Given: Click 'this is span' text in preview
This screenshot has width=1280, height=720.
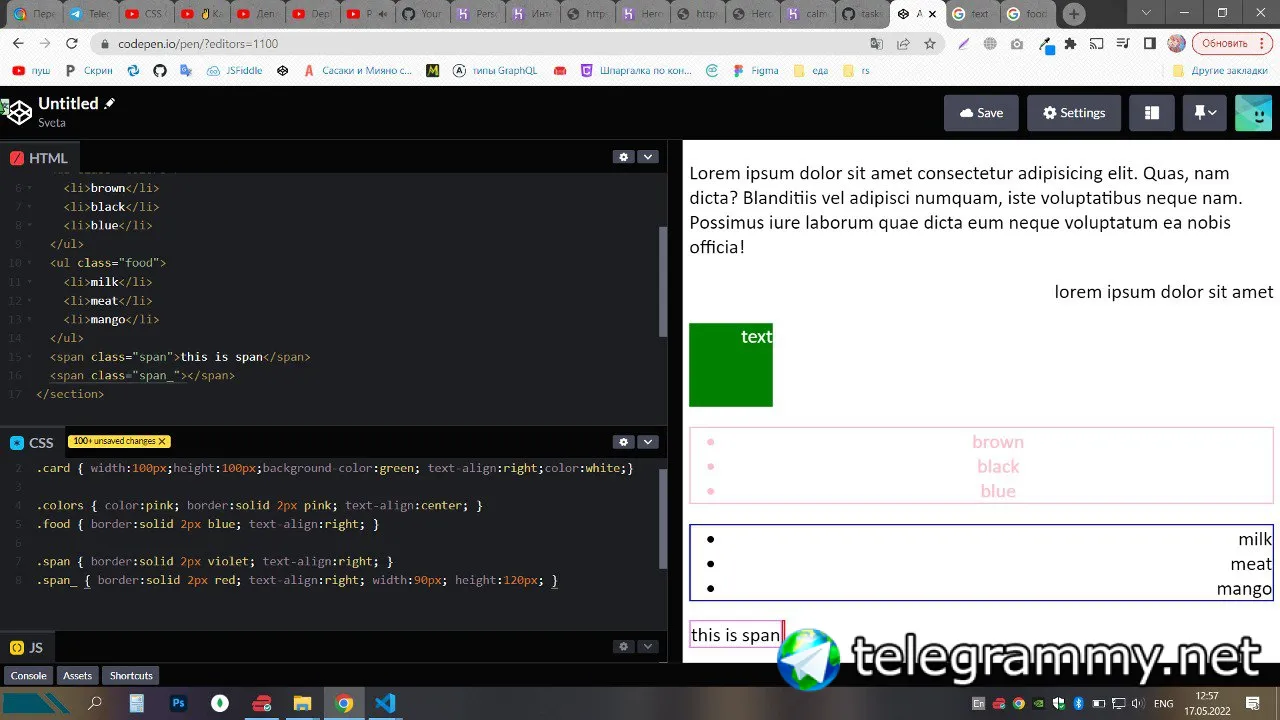Looking at the screenshot, I should click(x=735, y=635).
